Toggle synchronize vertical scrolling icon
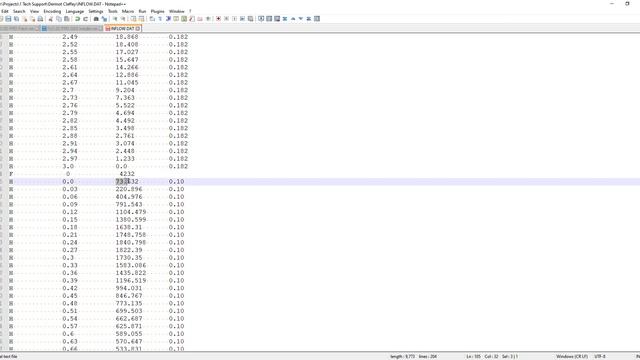The height and width of the screenshot is (360, 640). tap(133, 19)
